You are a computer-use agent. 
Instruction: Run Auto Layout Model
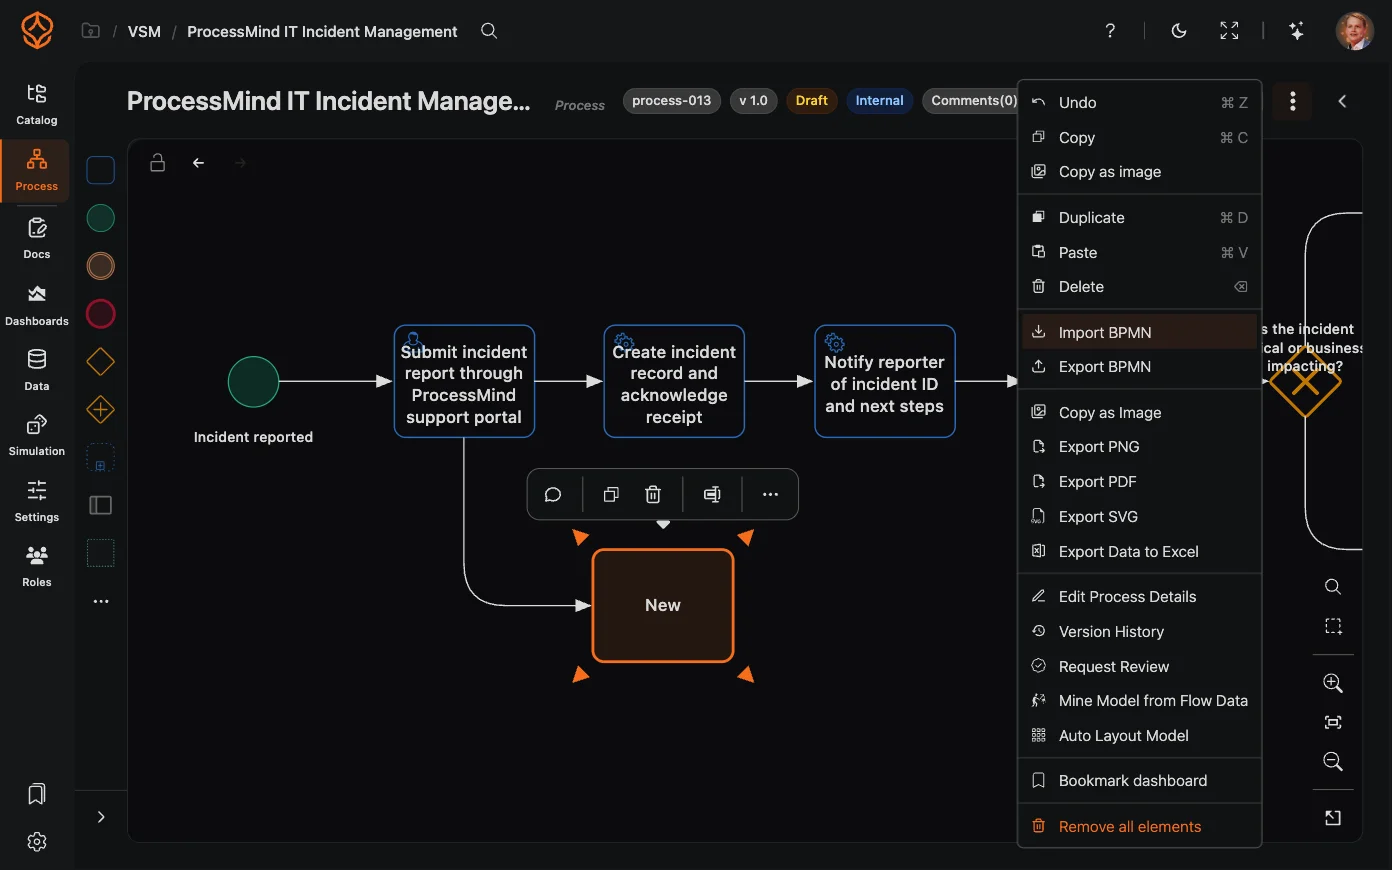click(1139, 736)
